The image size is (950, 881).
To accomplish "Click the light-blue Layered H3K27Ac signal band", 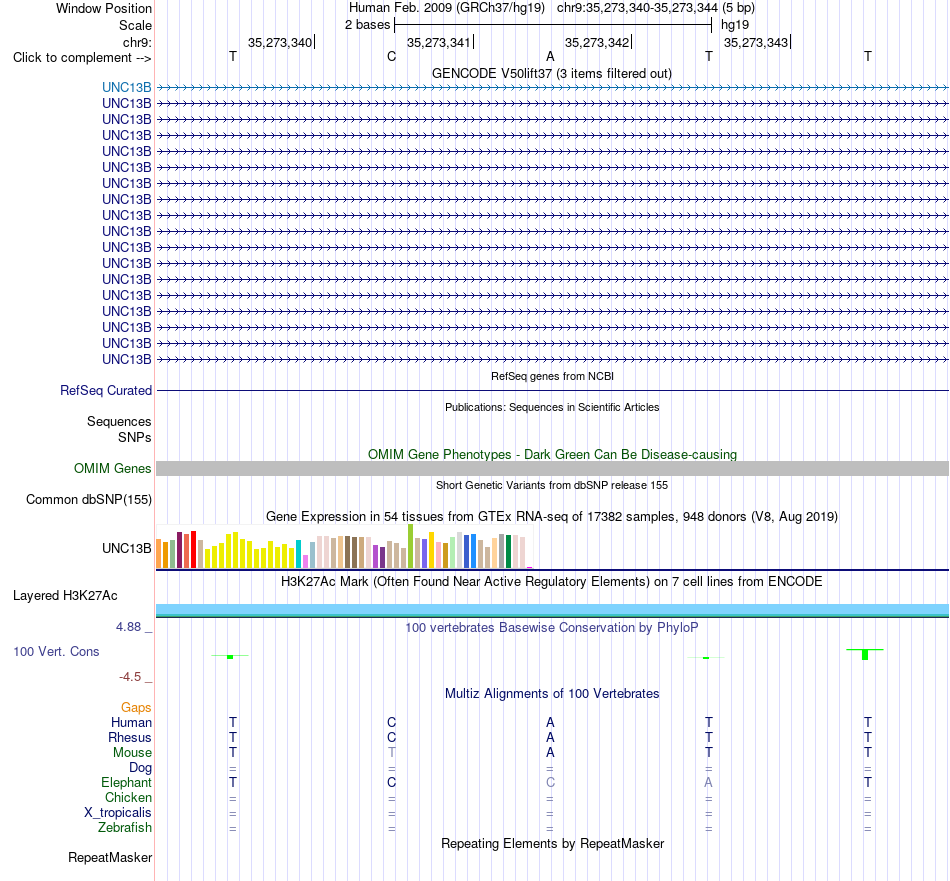I will point(552,610).
